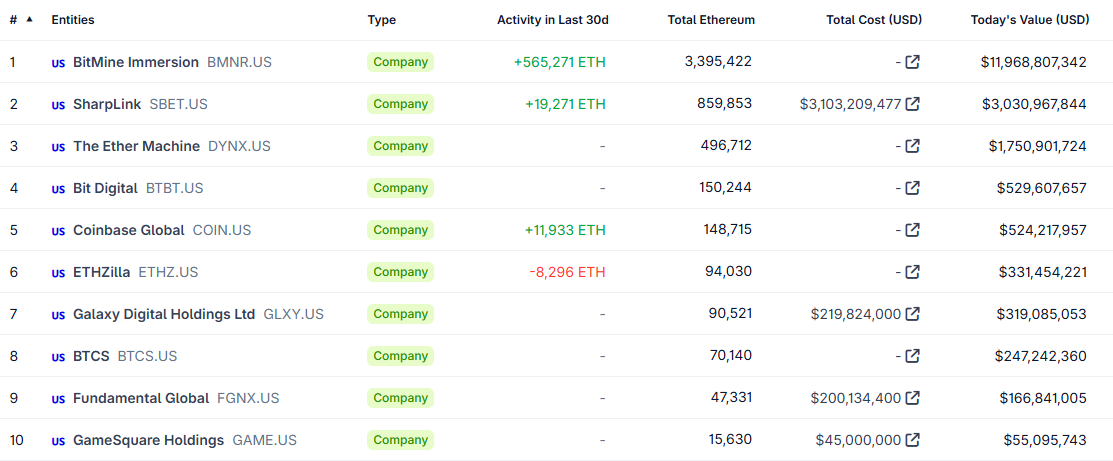Open ETHZilla external link icon
The image size is (1113, 461).
[x=912, y=272]
